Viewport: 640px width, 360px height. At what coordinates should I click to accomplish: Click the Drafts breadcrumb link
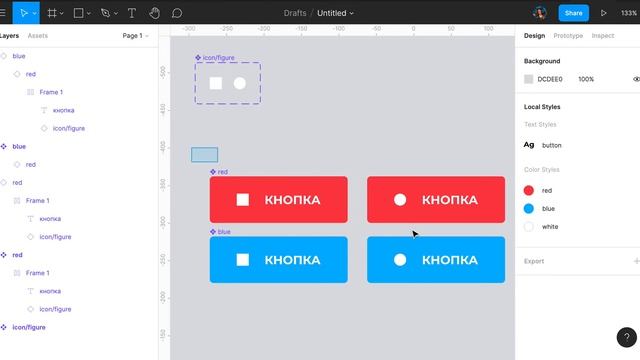295,13
